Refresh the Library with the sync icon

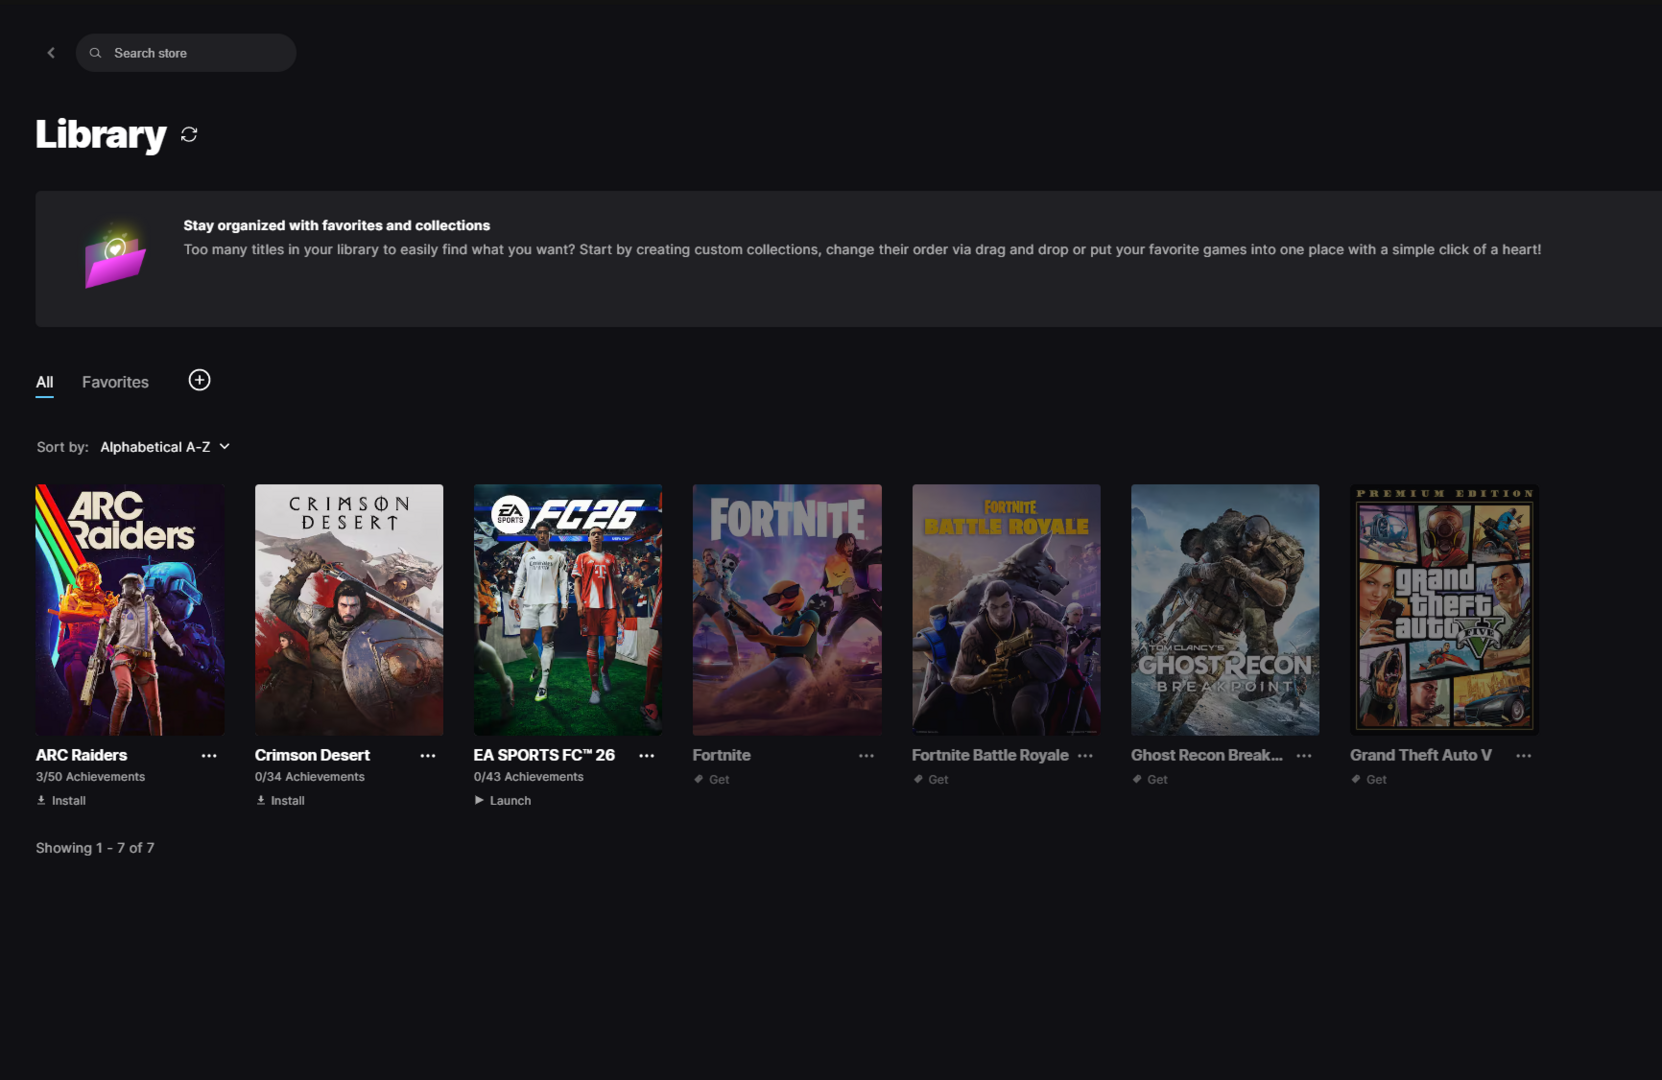tap(189, 134)
